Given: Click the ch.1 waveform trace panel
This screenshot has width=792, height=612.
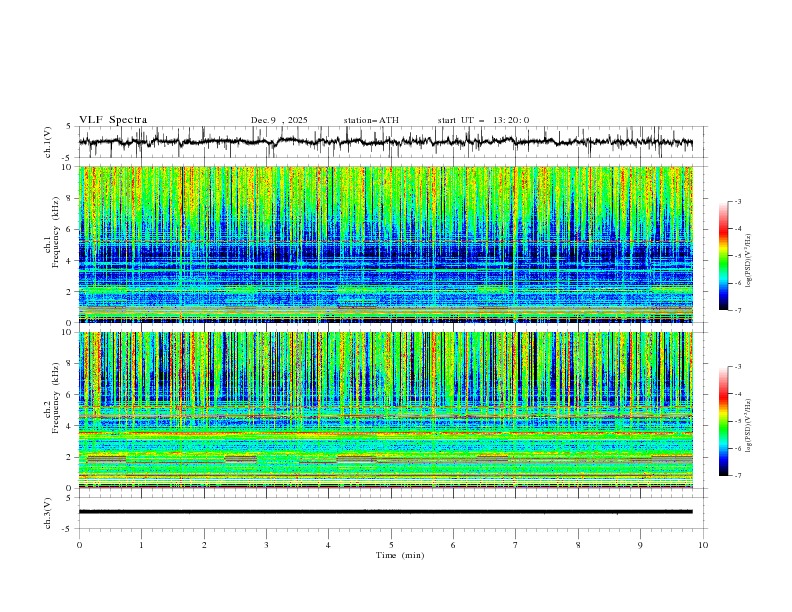Looking at the screenshot, I should (x=393, y=142).
